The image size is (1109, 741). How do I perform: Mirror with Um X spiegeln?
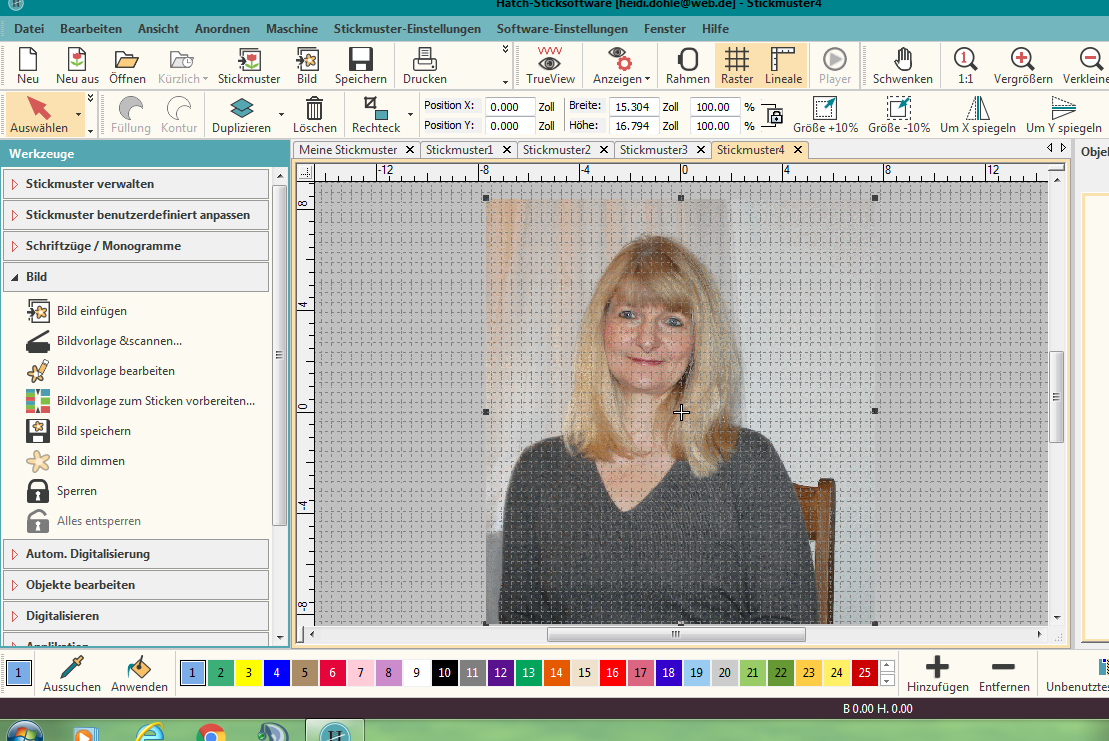click(977, 115)
